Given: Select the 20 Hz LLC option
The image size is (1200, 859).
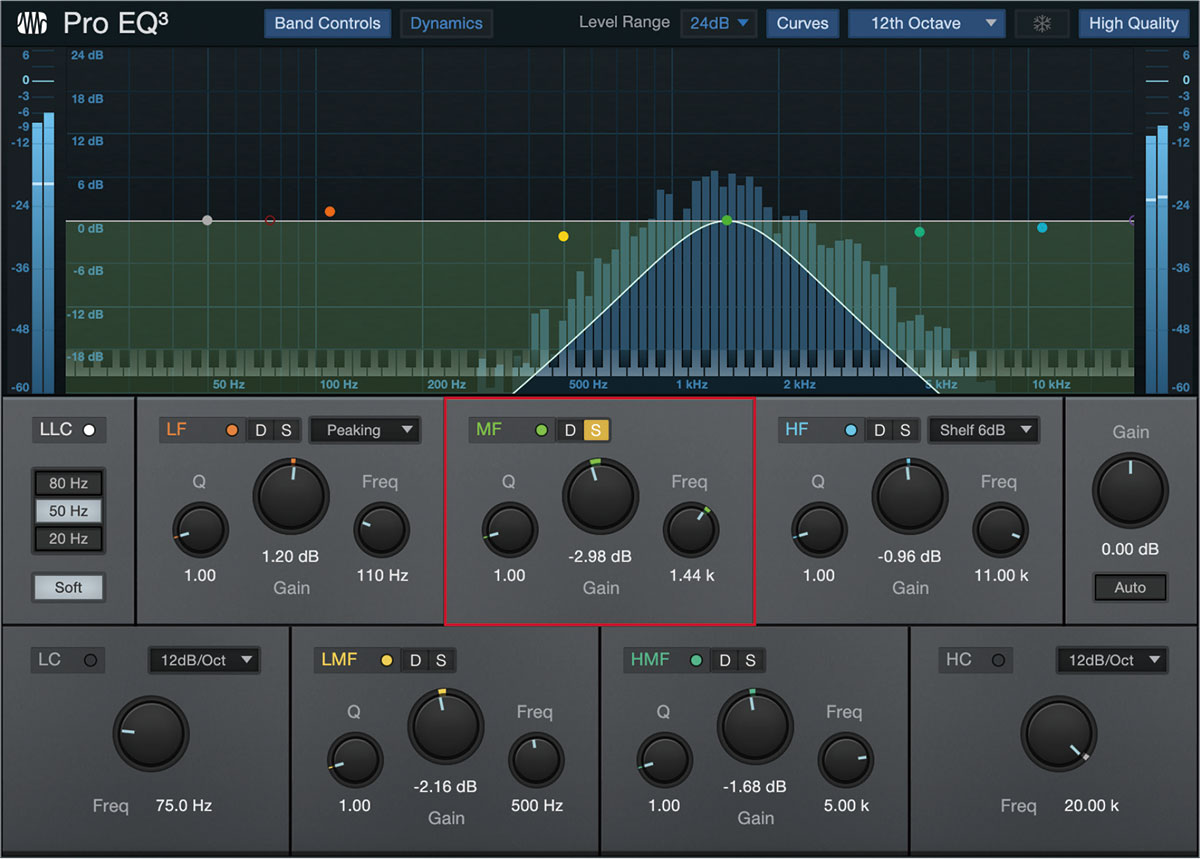Looking at the screenshot, I should click(x=69, y=539).
